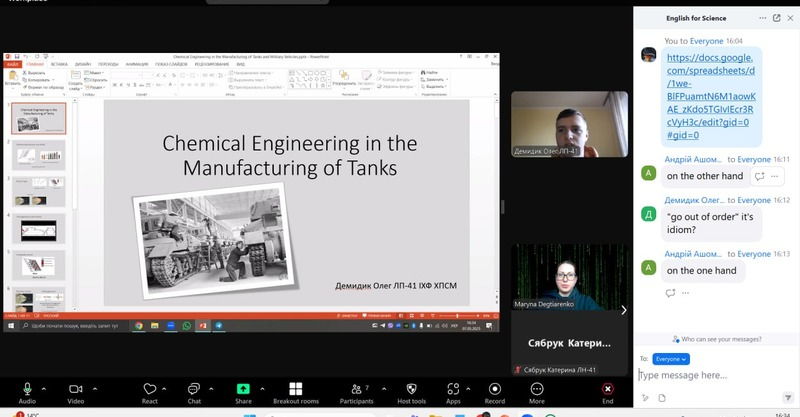Click Chrome icon in shared Windows taskbar
800x417 pixels.
click(x=138, y=326)
